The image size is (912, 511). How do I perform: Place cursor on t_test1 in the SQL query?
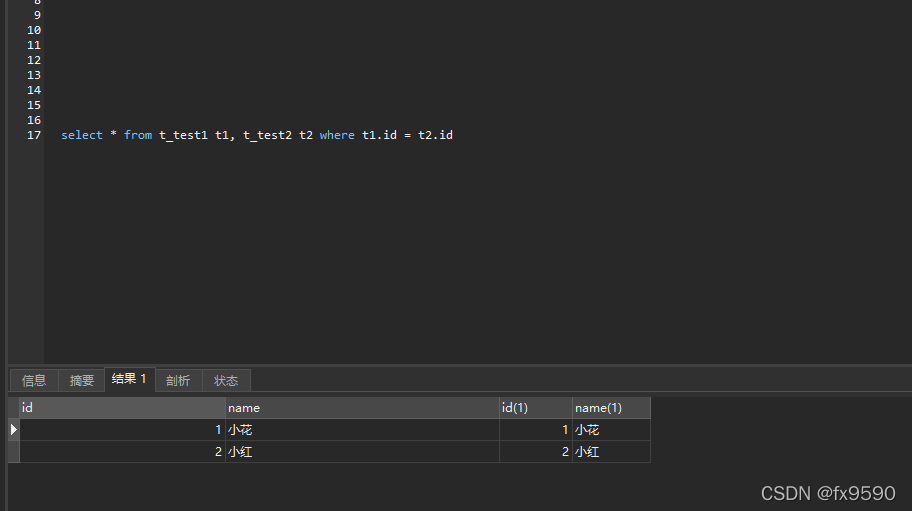[183, 135]
